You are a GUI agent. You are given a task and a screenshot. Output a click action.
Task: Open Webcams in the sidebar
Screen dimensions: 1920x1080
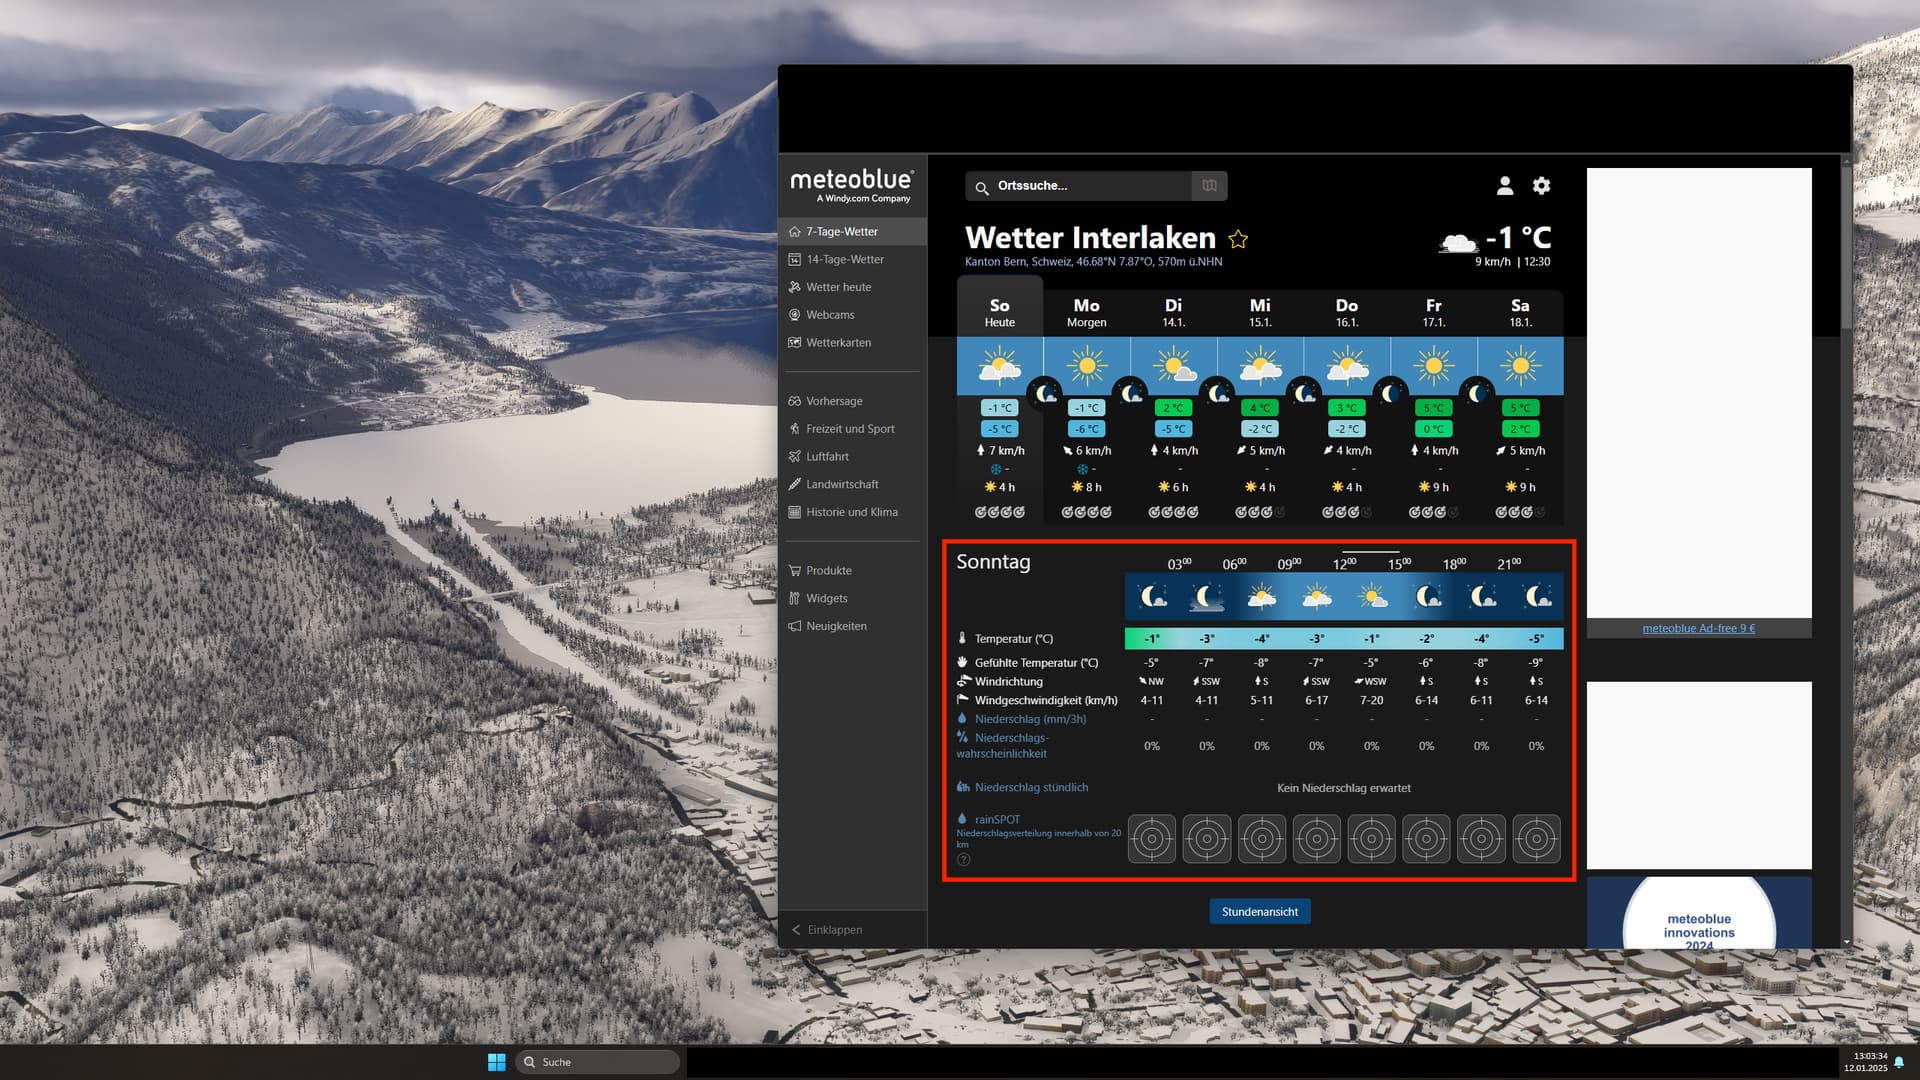(x=830, y=315)
